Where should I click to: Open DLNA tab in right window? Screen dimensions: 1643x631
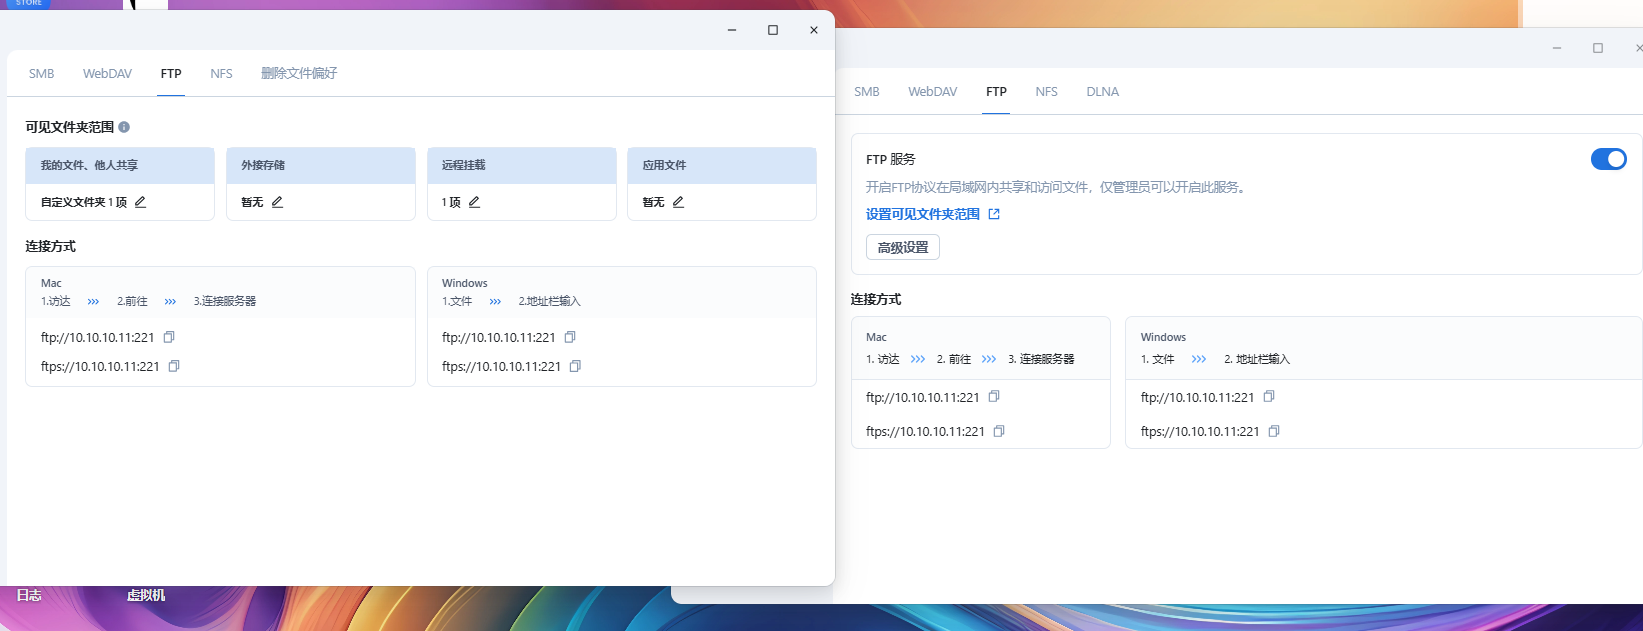[x=1103, y=92]
